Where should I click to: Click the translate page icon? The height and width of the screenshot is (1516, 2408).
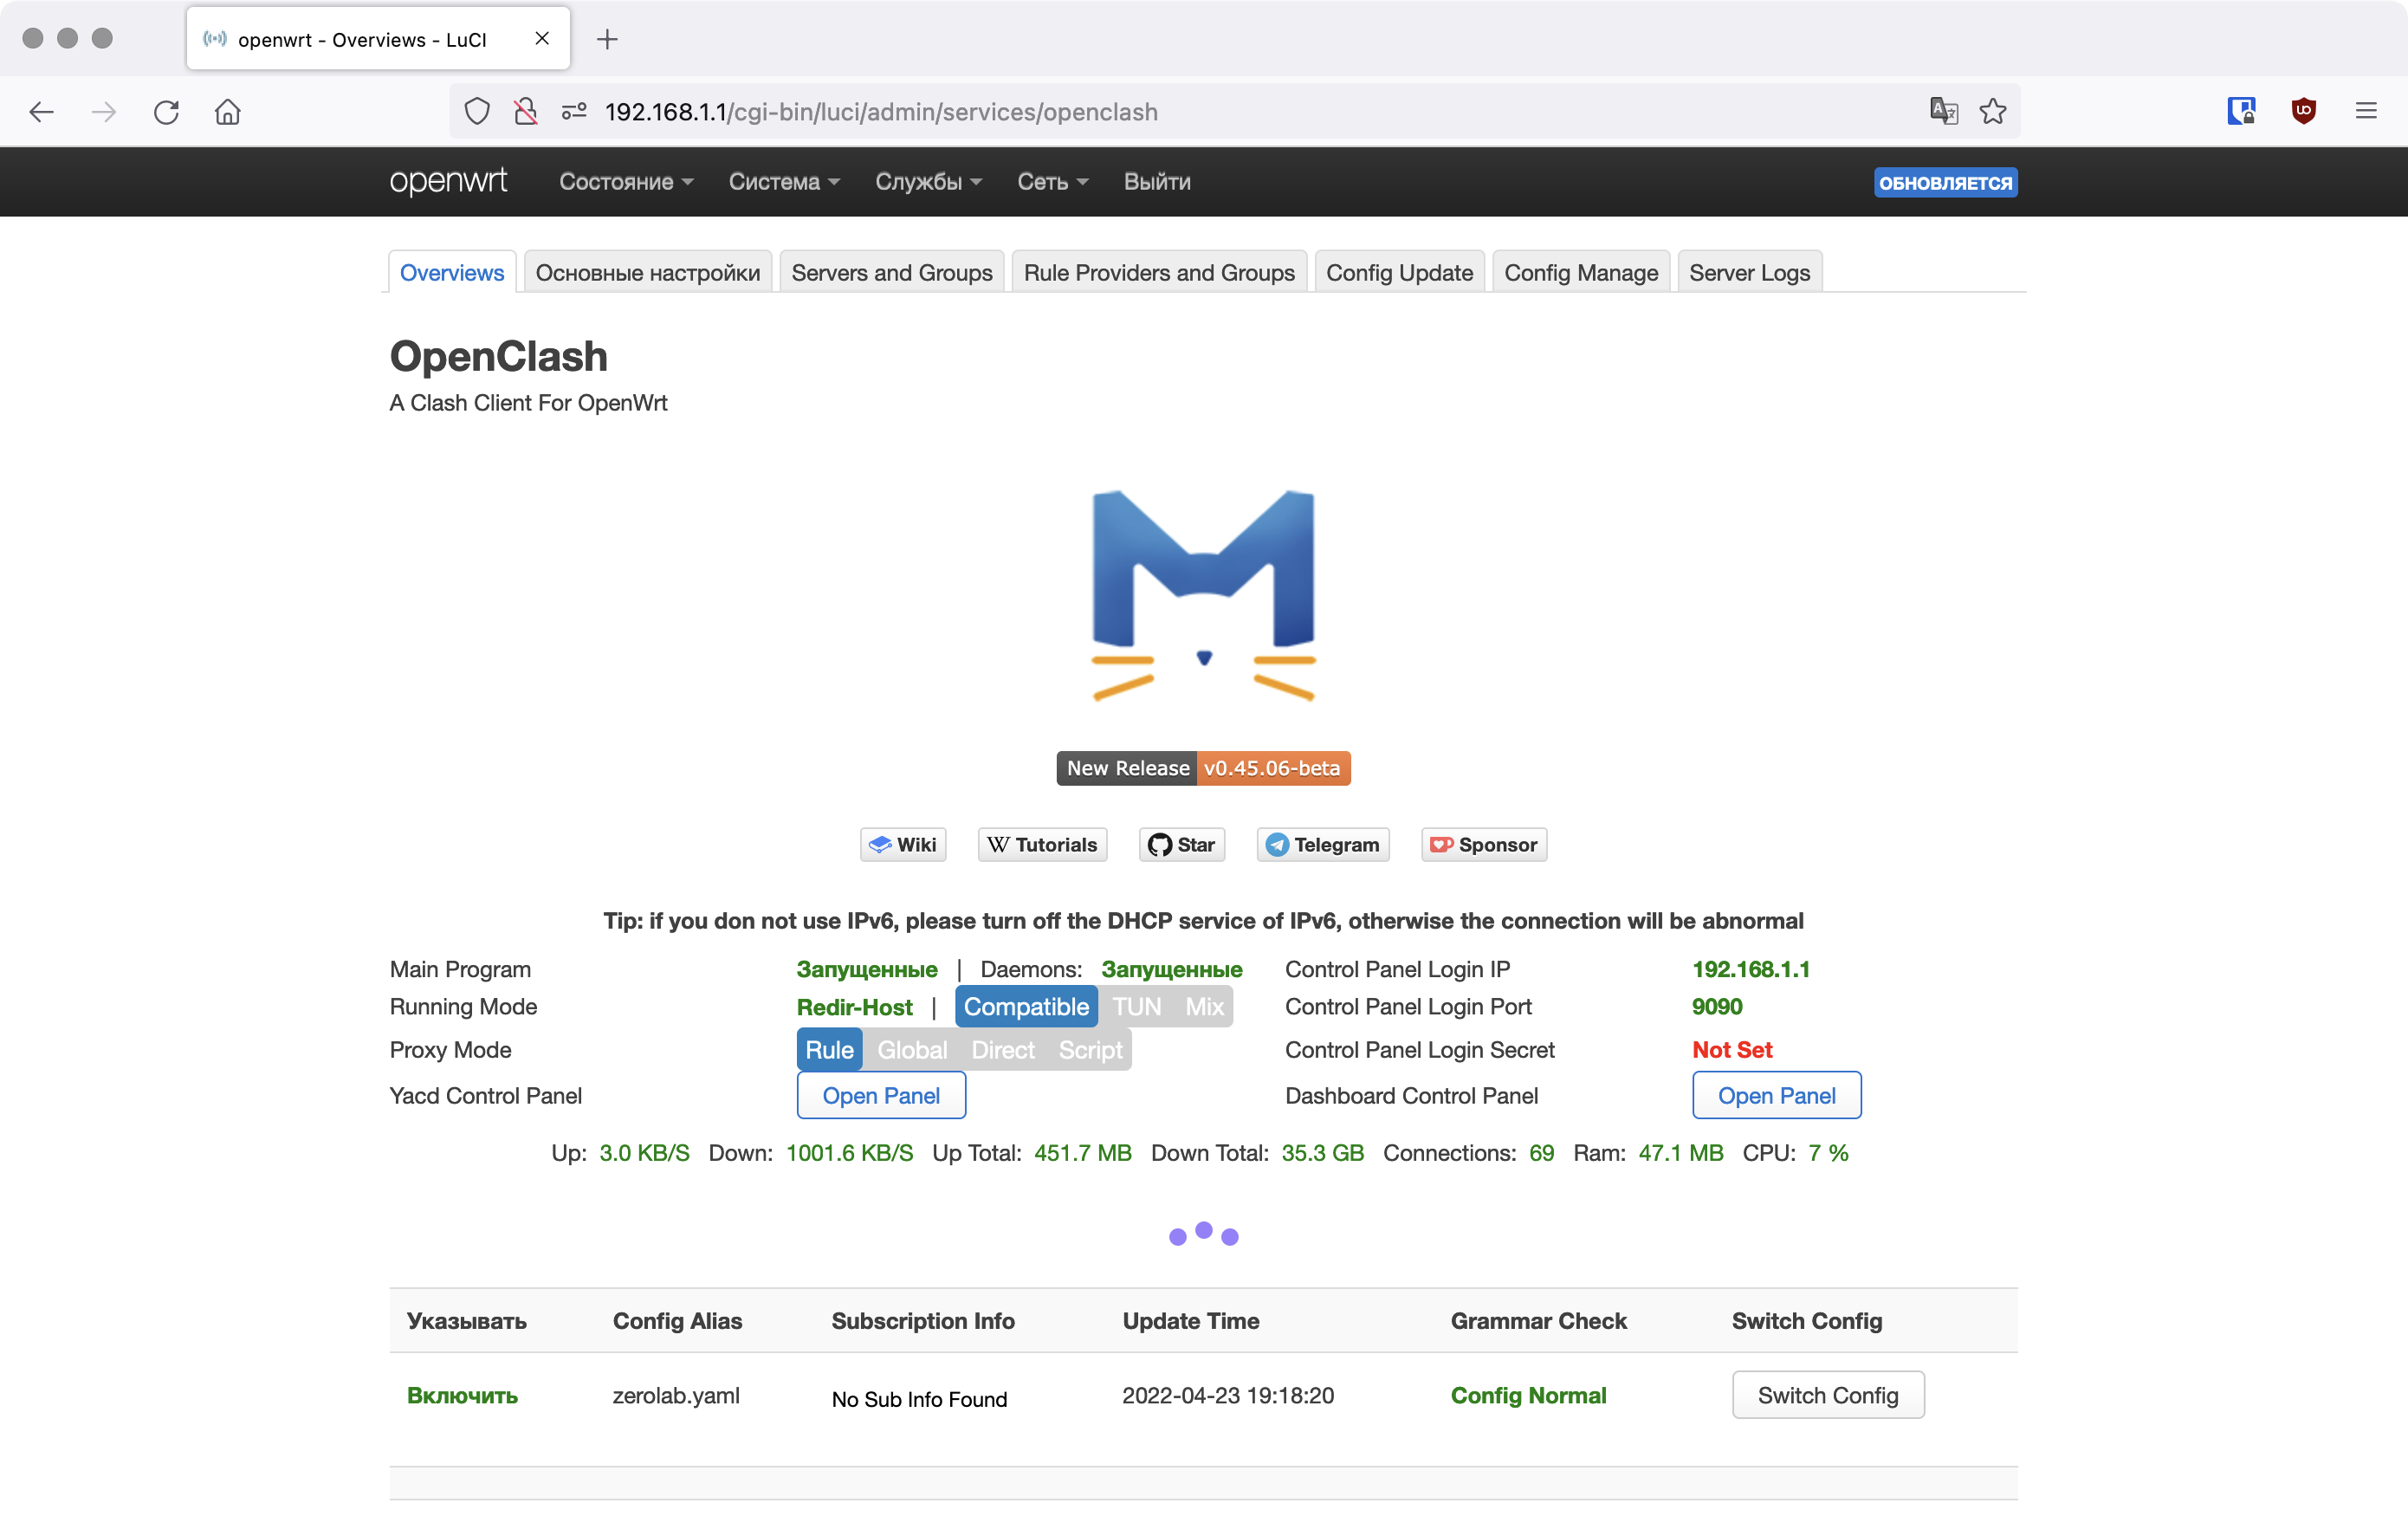1943,111
